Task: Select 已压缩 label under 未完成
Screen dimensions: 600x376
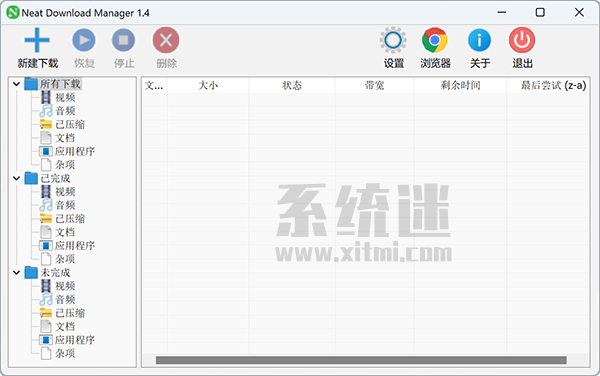Action: pos(70,313)
